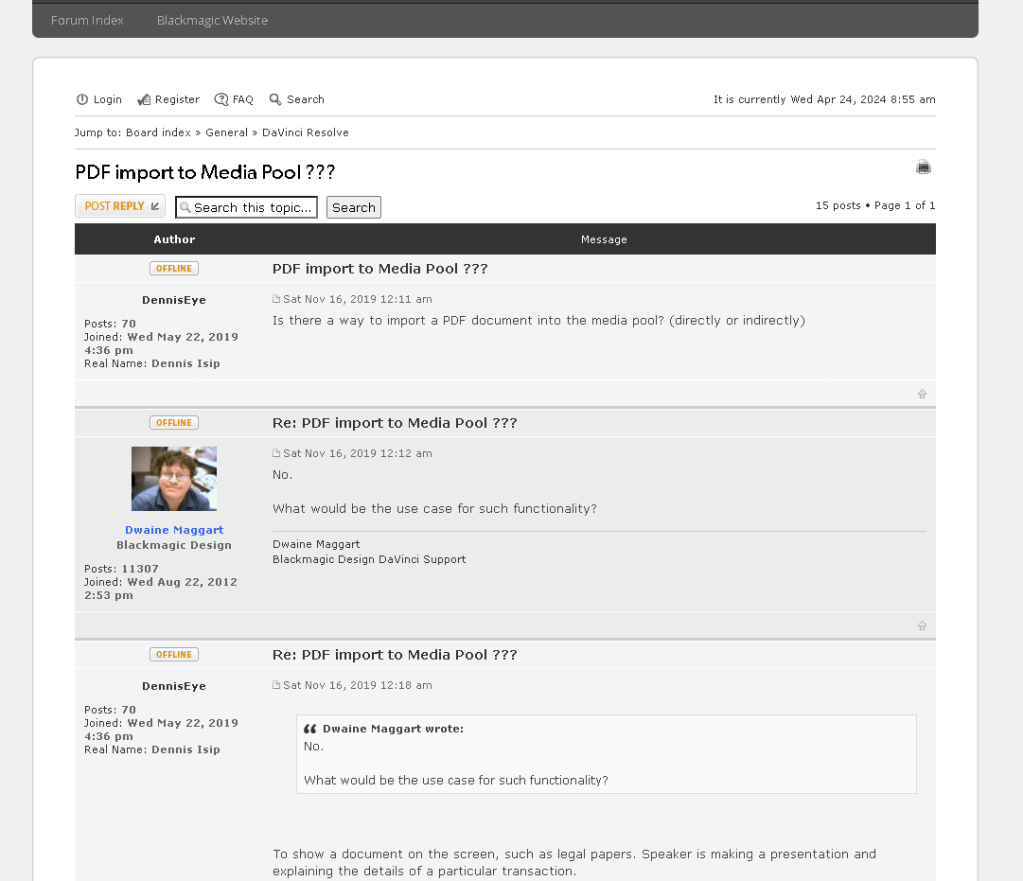Open the FAQ link

243,99
